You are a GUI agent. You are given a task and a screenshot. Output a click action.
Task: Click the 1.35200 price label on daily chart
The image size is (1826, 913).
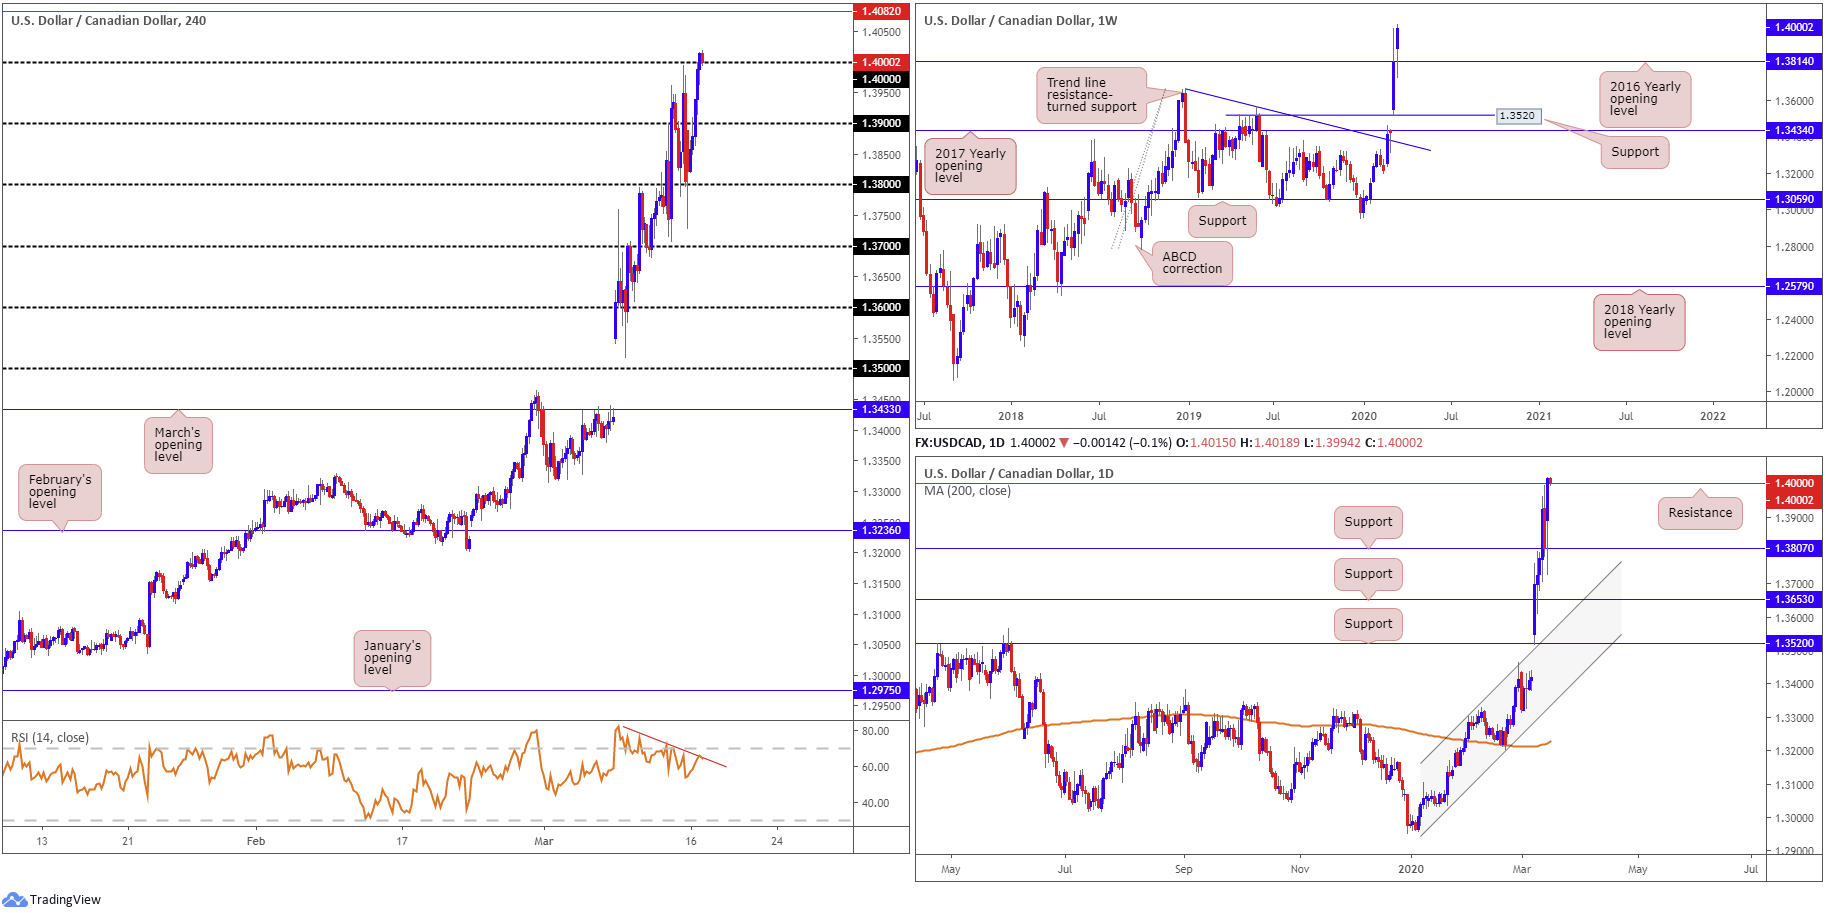pyautogui.click(x=1794, y=643)
